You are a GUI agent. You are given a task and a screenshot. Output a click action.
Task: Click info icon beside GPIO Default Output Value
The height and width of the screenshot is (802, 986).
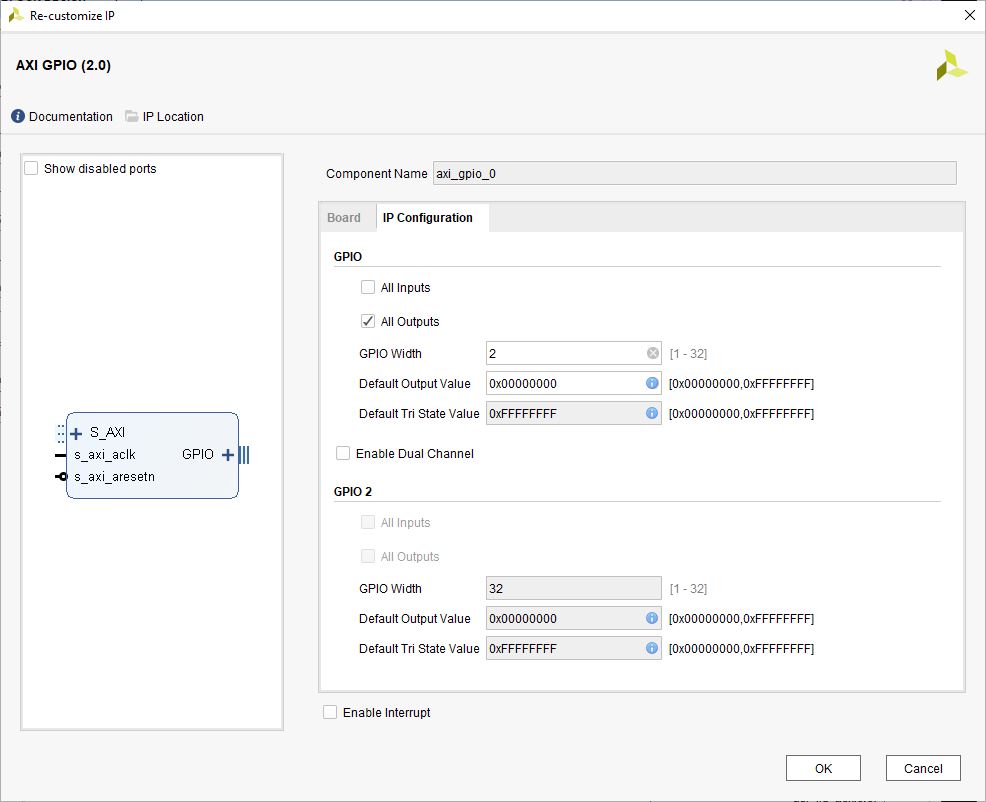coord(652,383)
